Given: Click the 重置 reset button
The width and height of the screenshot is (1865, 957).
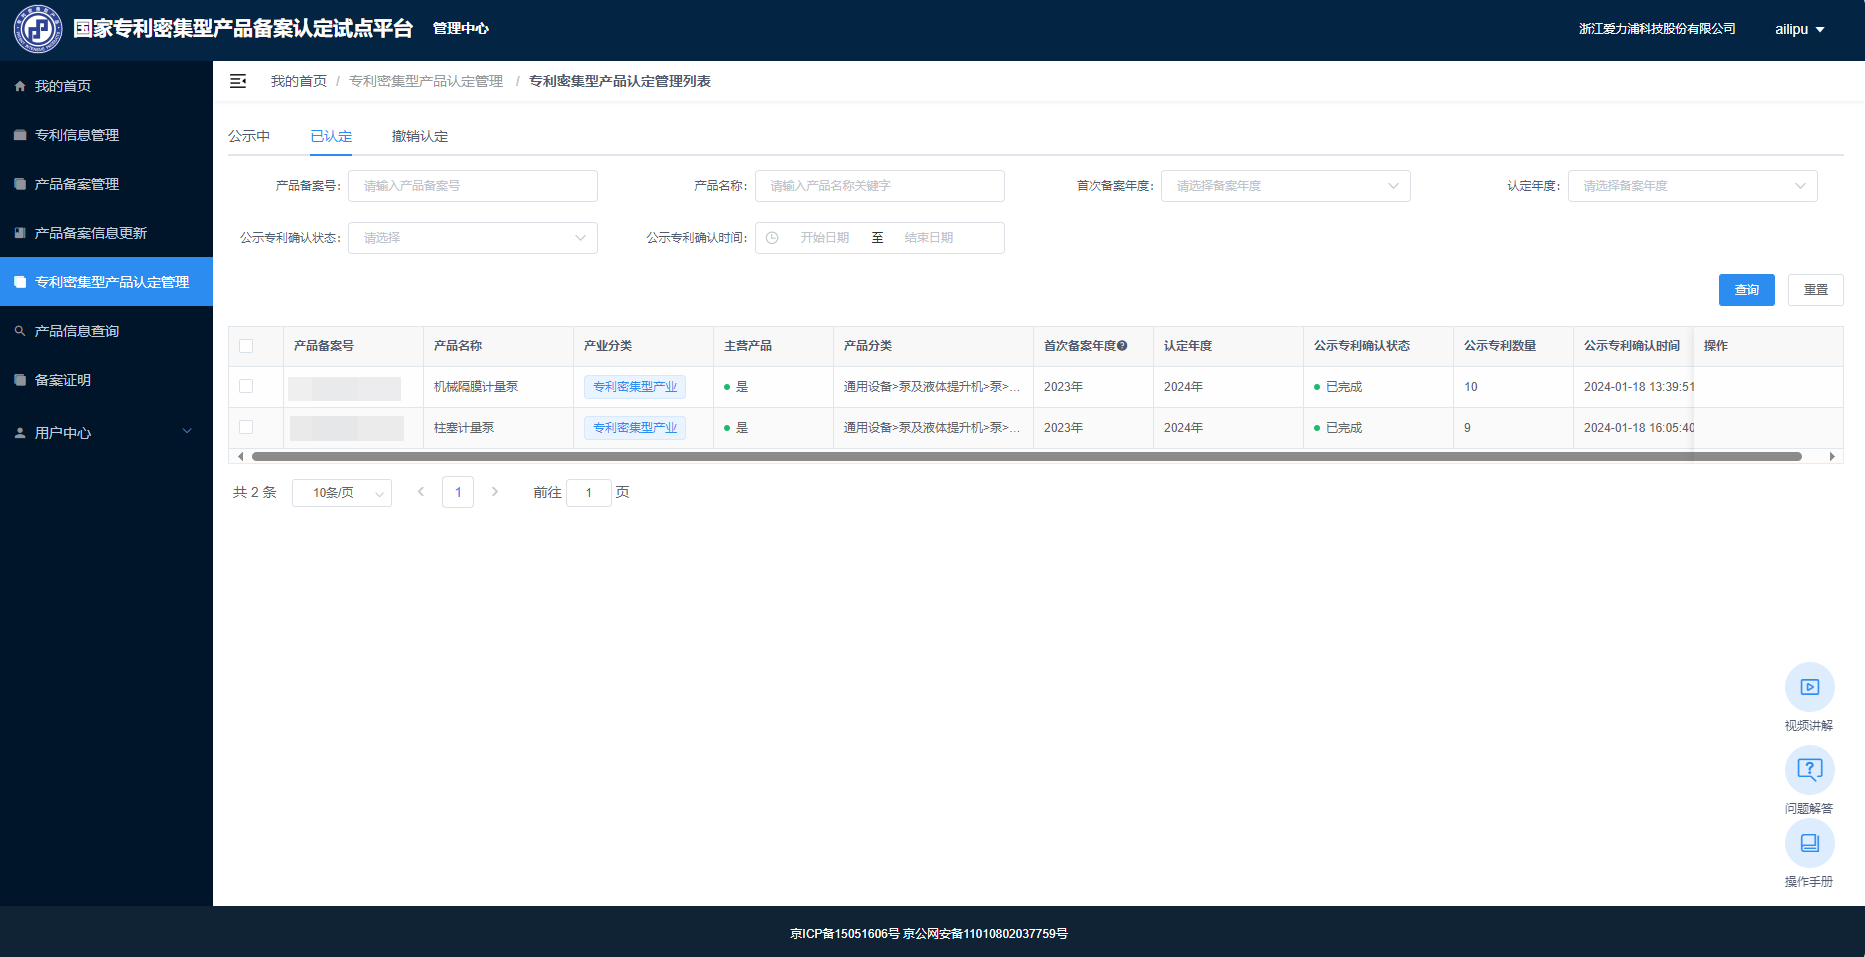Looking at the screenshot, I should point(1816,290).
